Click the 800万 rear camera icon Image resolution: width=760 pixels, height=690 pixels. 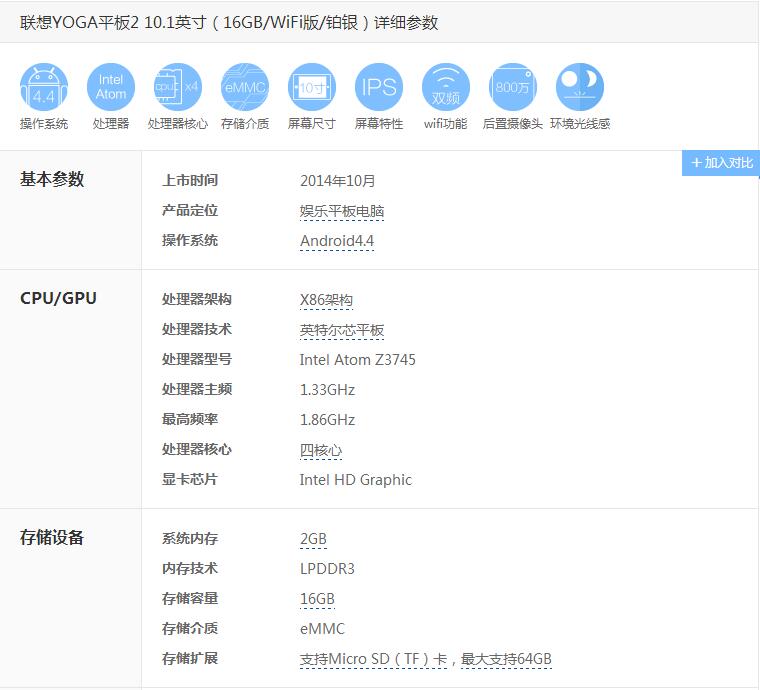513,87
